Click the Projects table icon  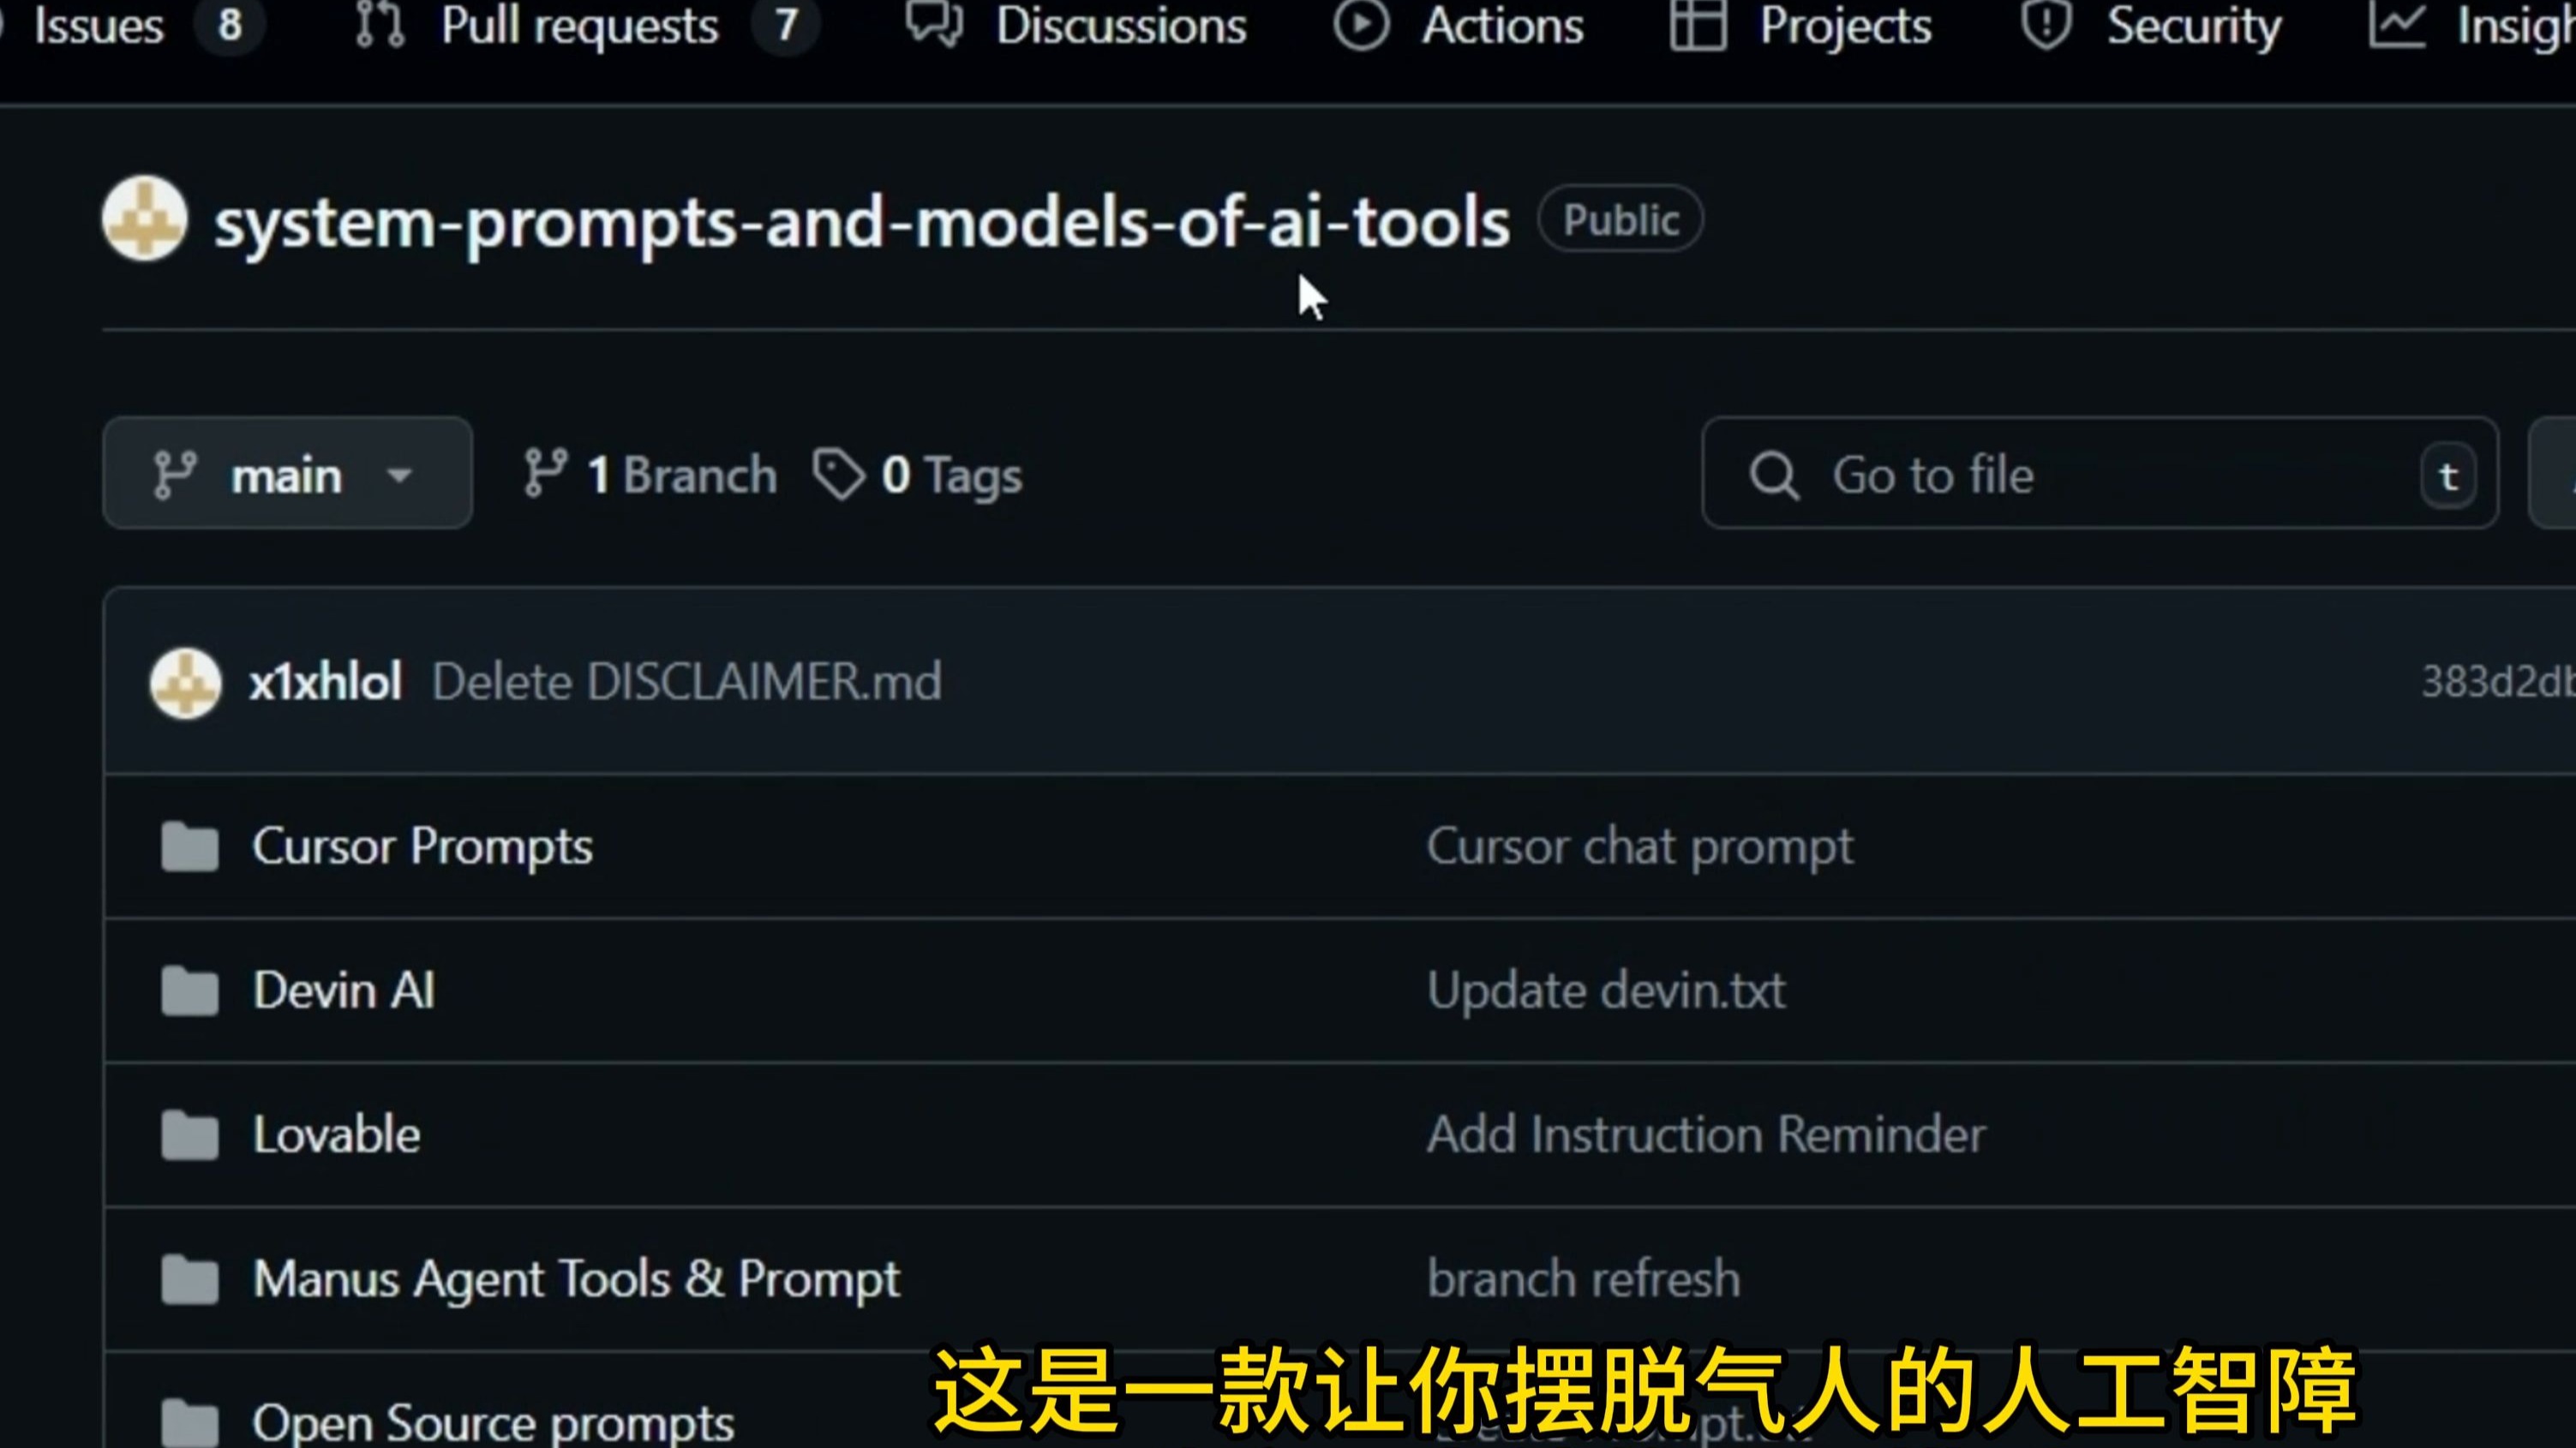pyautogui.click(x=1698, y=24)
